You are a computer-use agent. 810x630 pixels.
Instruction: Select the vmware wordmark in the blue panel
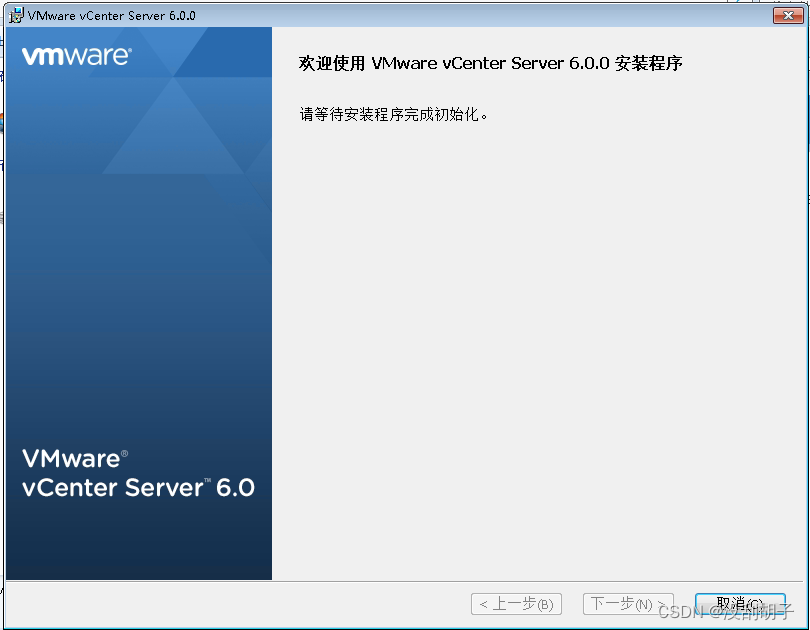pos(76,57)
